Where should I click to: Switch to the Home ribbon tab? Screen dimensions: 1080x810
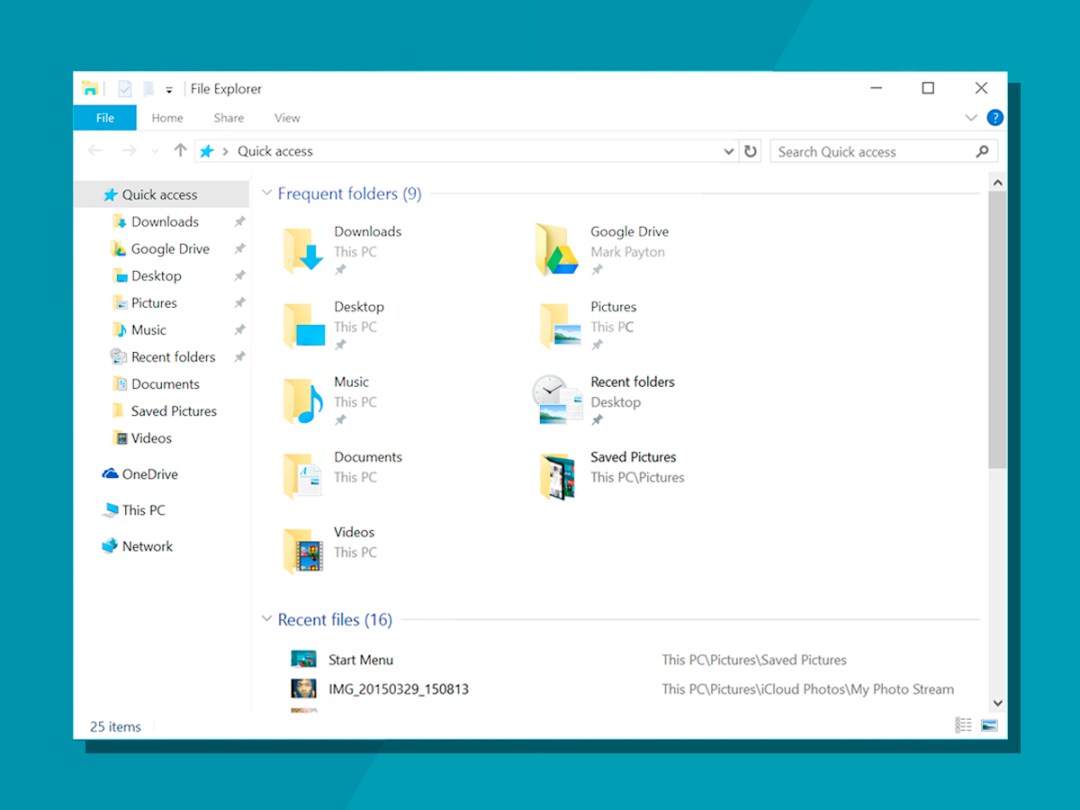coord(167,118)
